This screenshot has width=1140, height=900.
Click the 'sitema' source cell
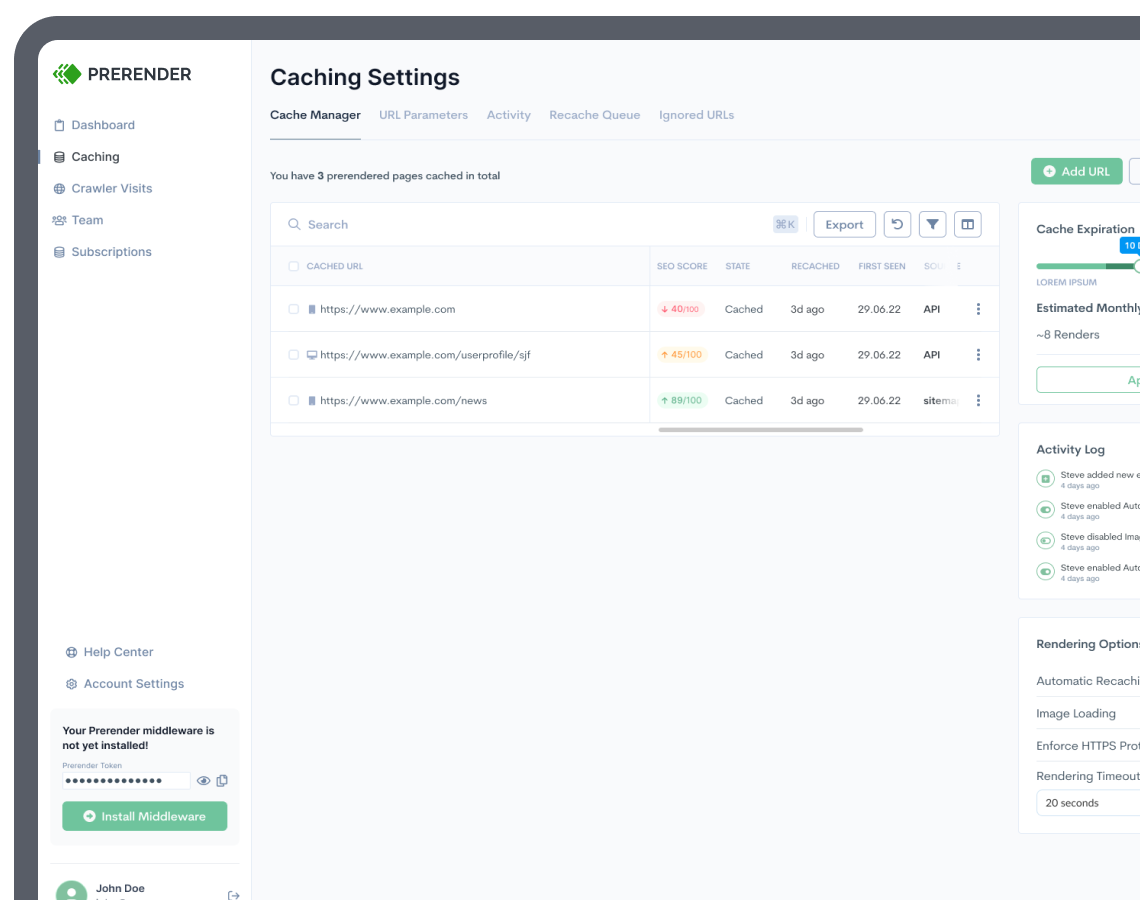click(941, 401)
